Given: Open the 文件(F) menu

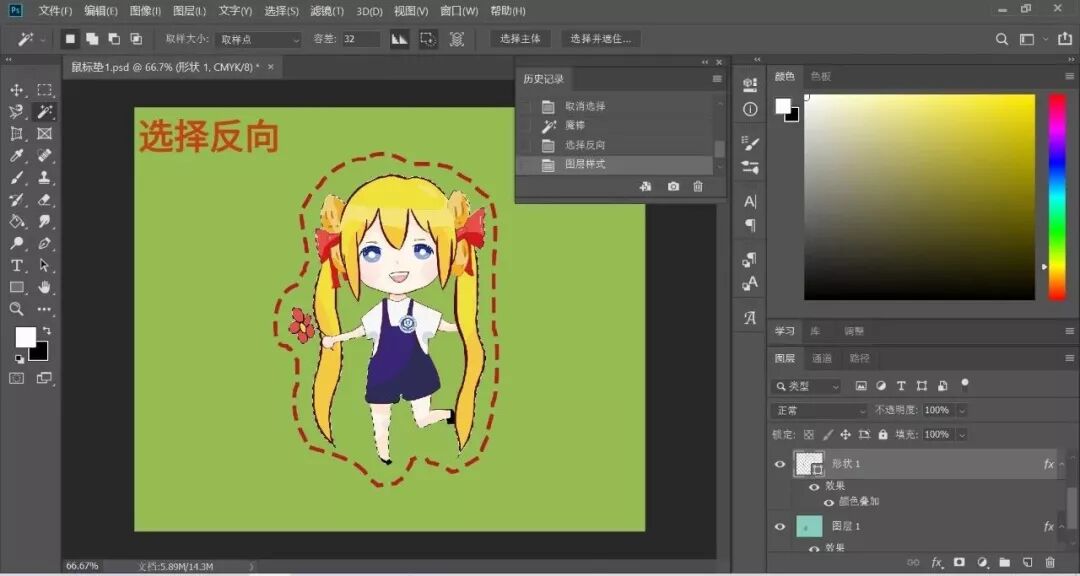Looking at the screenshot, I should (x=55, y=11).
